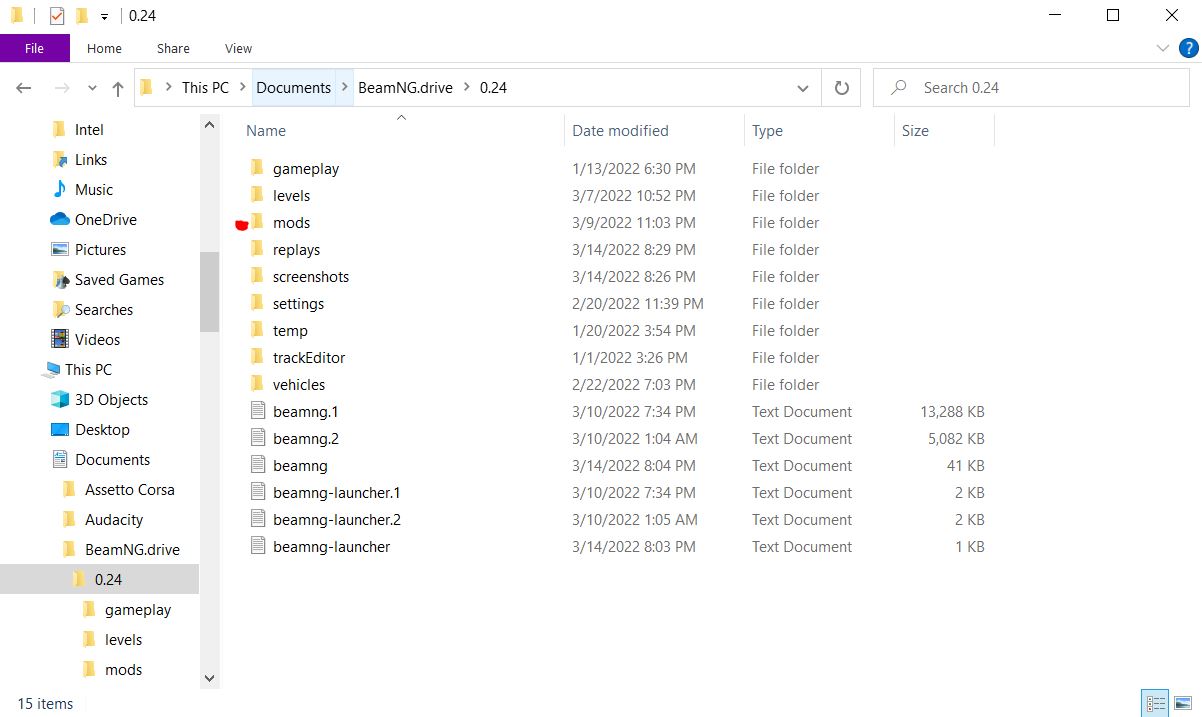Open Saved Games in the navigation pane

tap(119, 280)
